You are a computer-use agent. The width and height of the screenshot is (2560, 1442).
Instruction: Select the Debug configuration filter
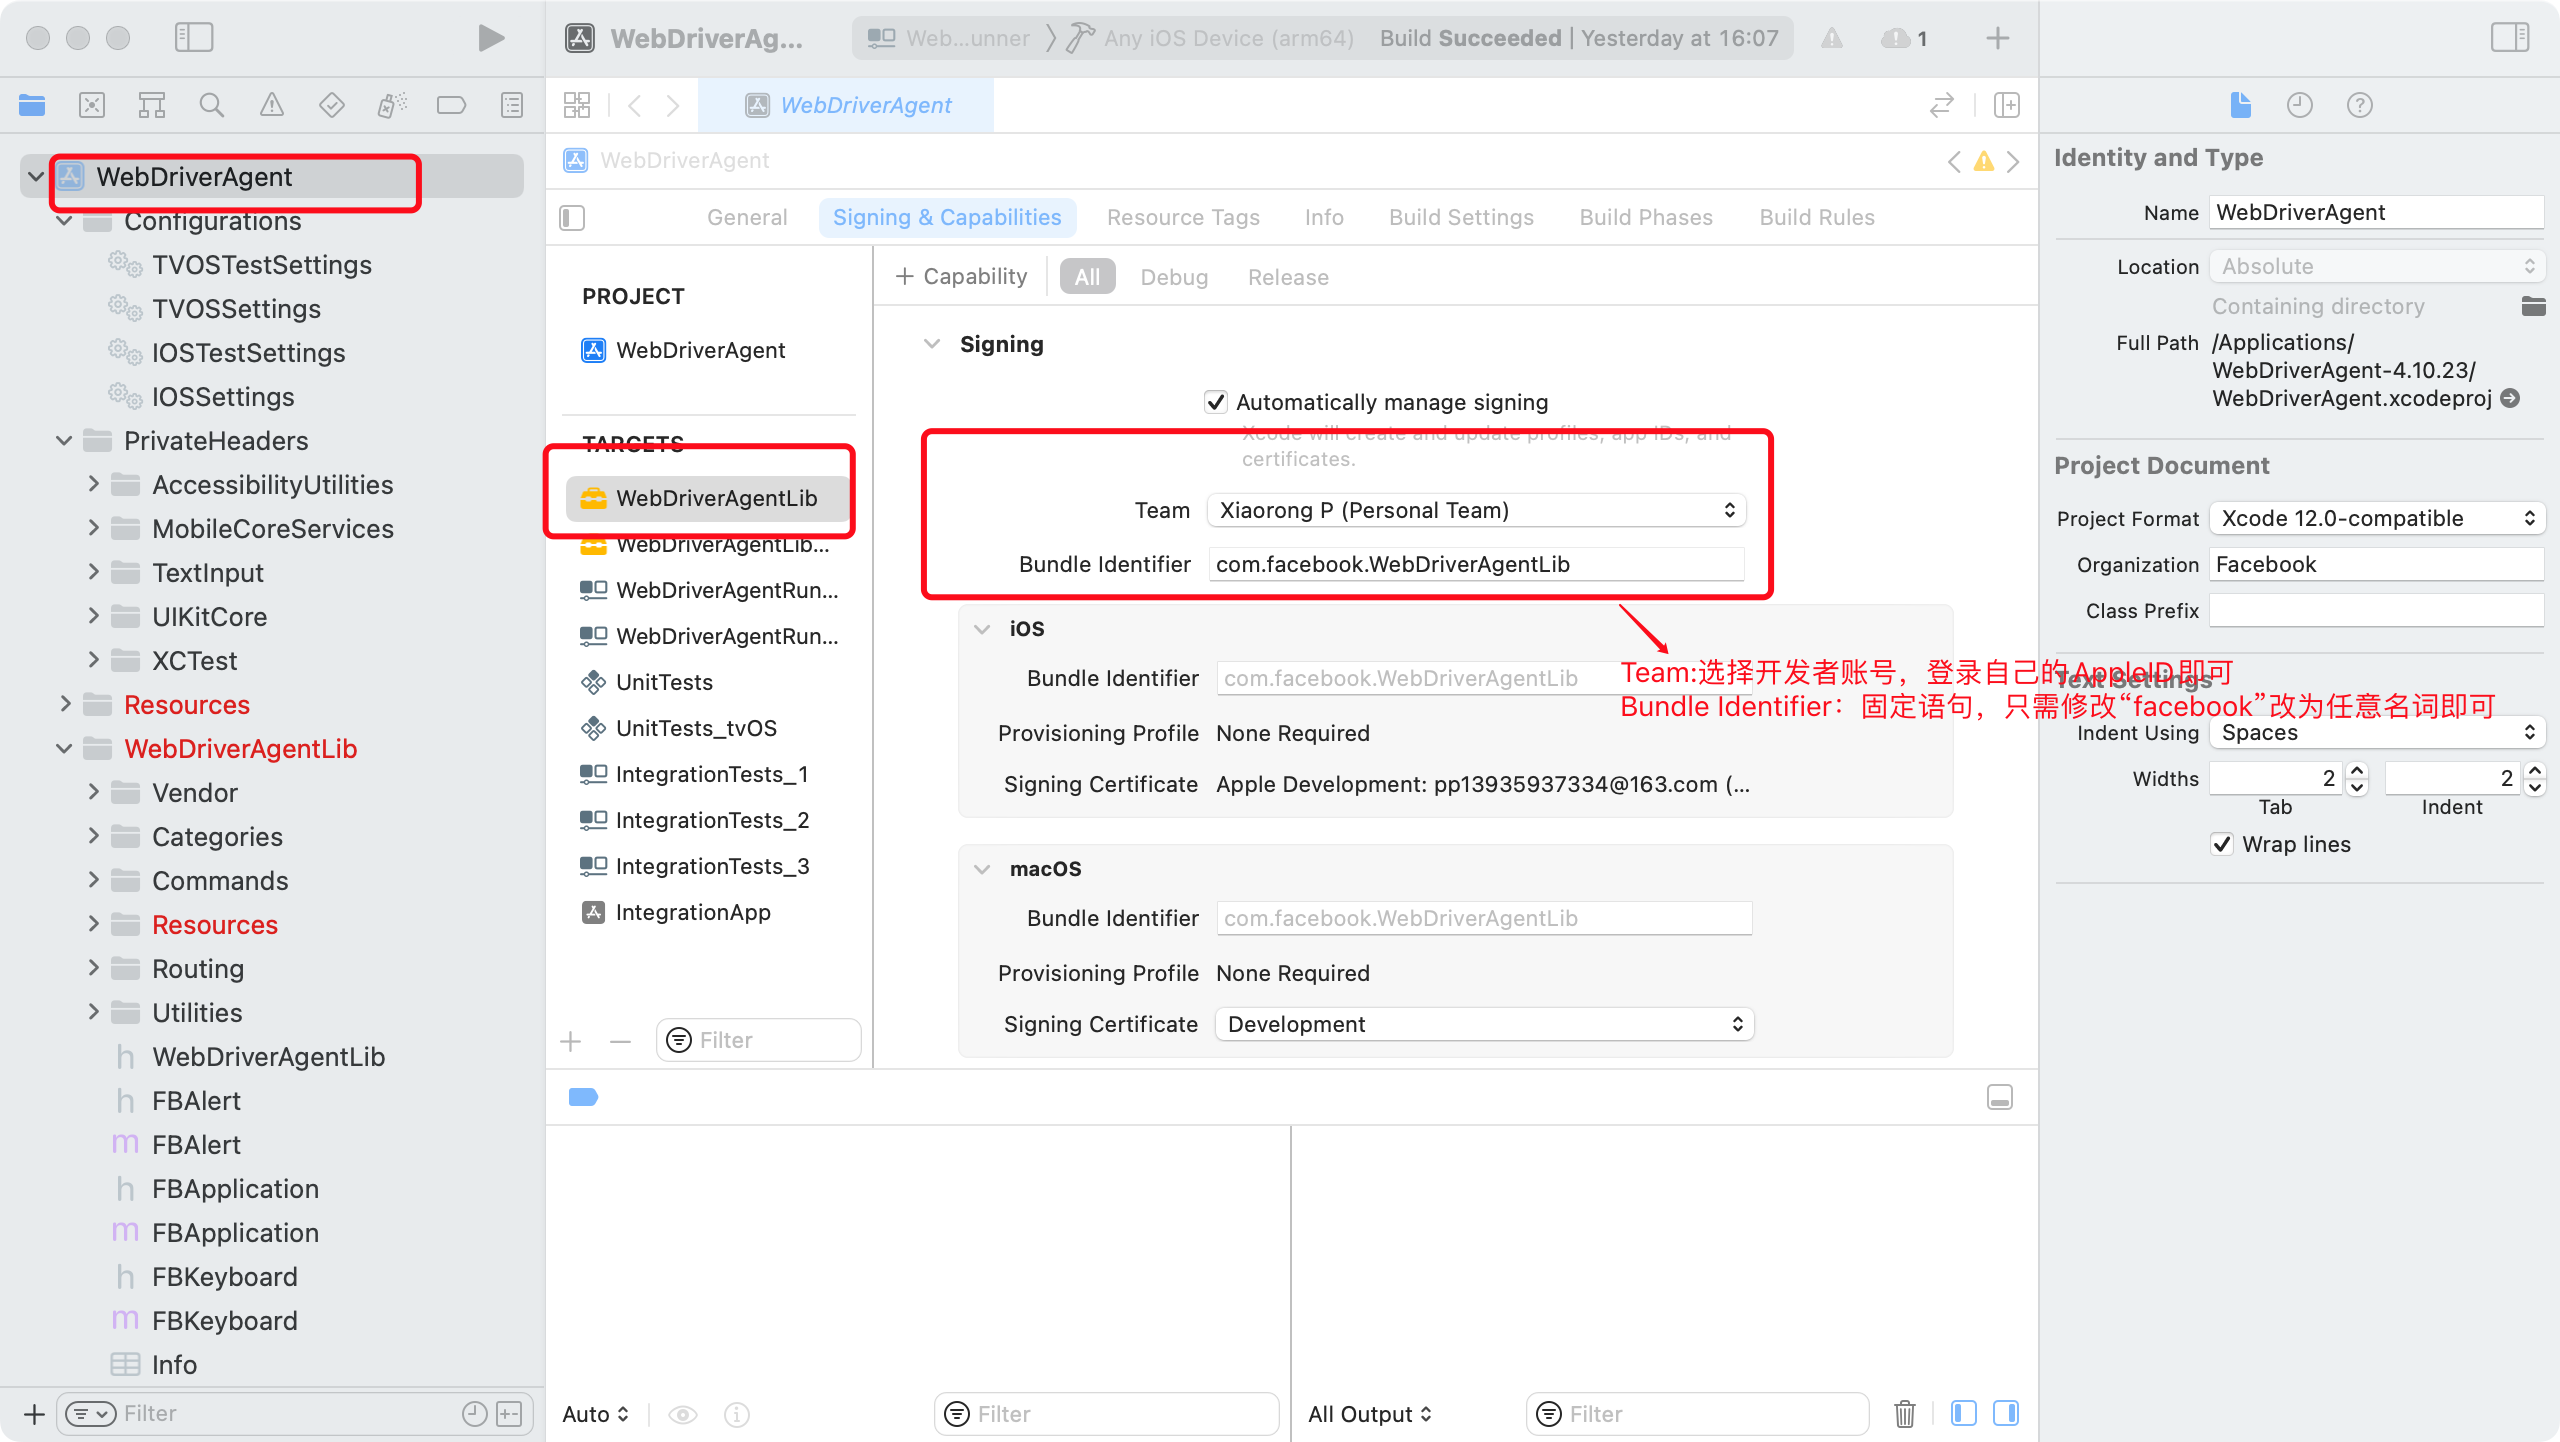[1174, 277]
